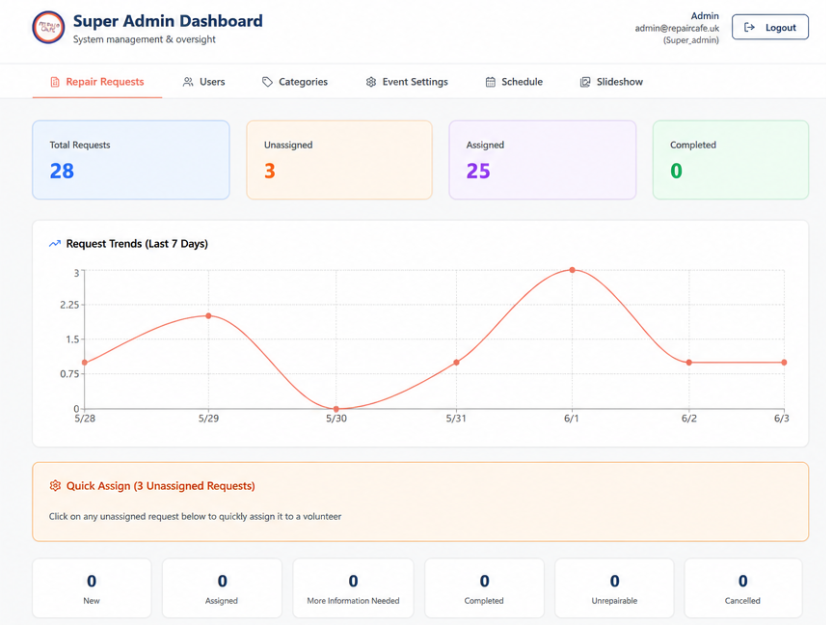Click the Logout arrow icon
The width and height of the screenshot is (826, 625).
[750, 27]
